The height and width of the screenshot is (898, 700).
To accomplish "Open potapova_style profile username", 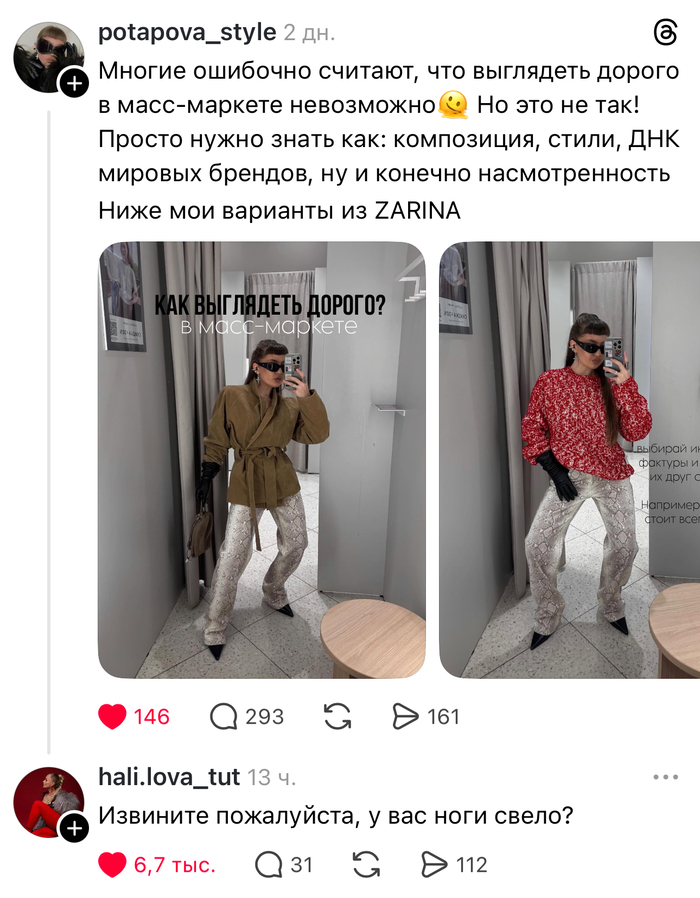I will click(187, 33).
